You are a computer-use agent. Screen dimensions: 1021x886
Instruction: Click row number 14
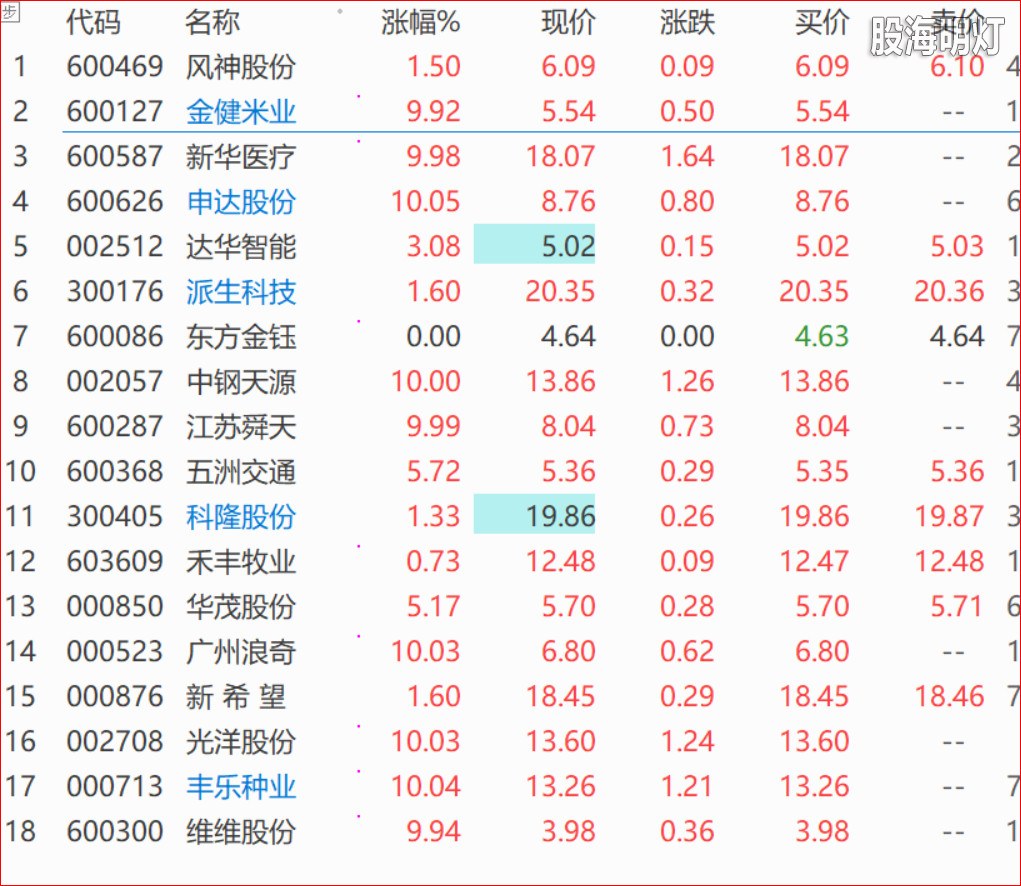point(20,651)
